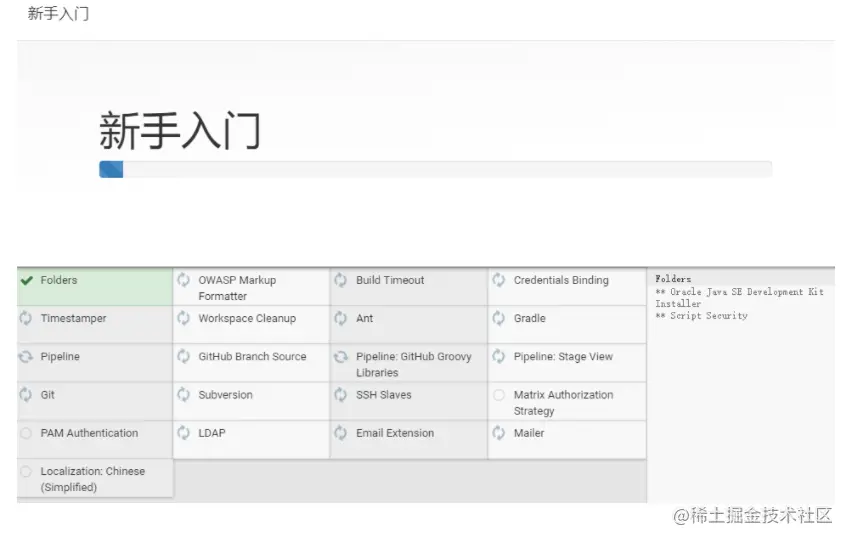Click the spinning icon beside Timestamper
Viewport: 850px width, 543px height.
coord(26,319)
